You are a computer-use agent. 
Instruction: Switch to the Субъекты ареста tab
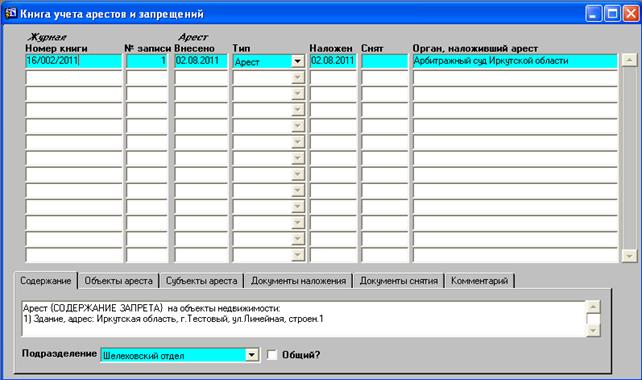pyautogui.click(x=201, y=281)
